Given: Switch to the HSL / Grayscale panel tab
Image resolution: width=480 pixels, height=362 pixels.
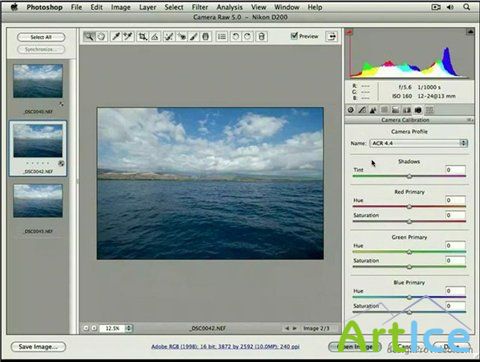Looking at the screenshot, I should tap(384, 110).
